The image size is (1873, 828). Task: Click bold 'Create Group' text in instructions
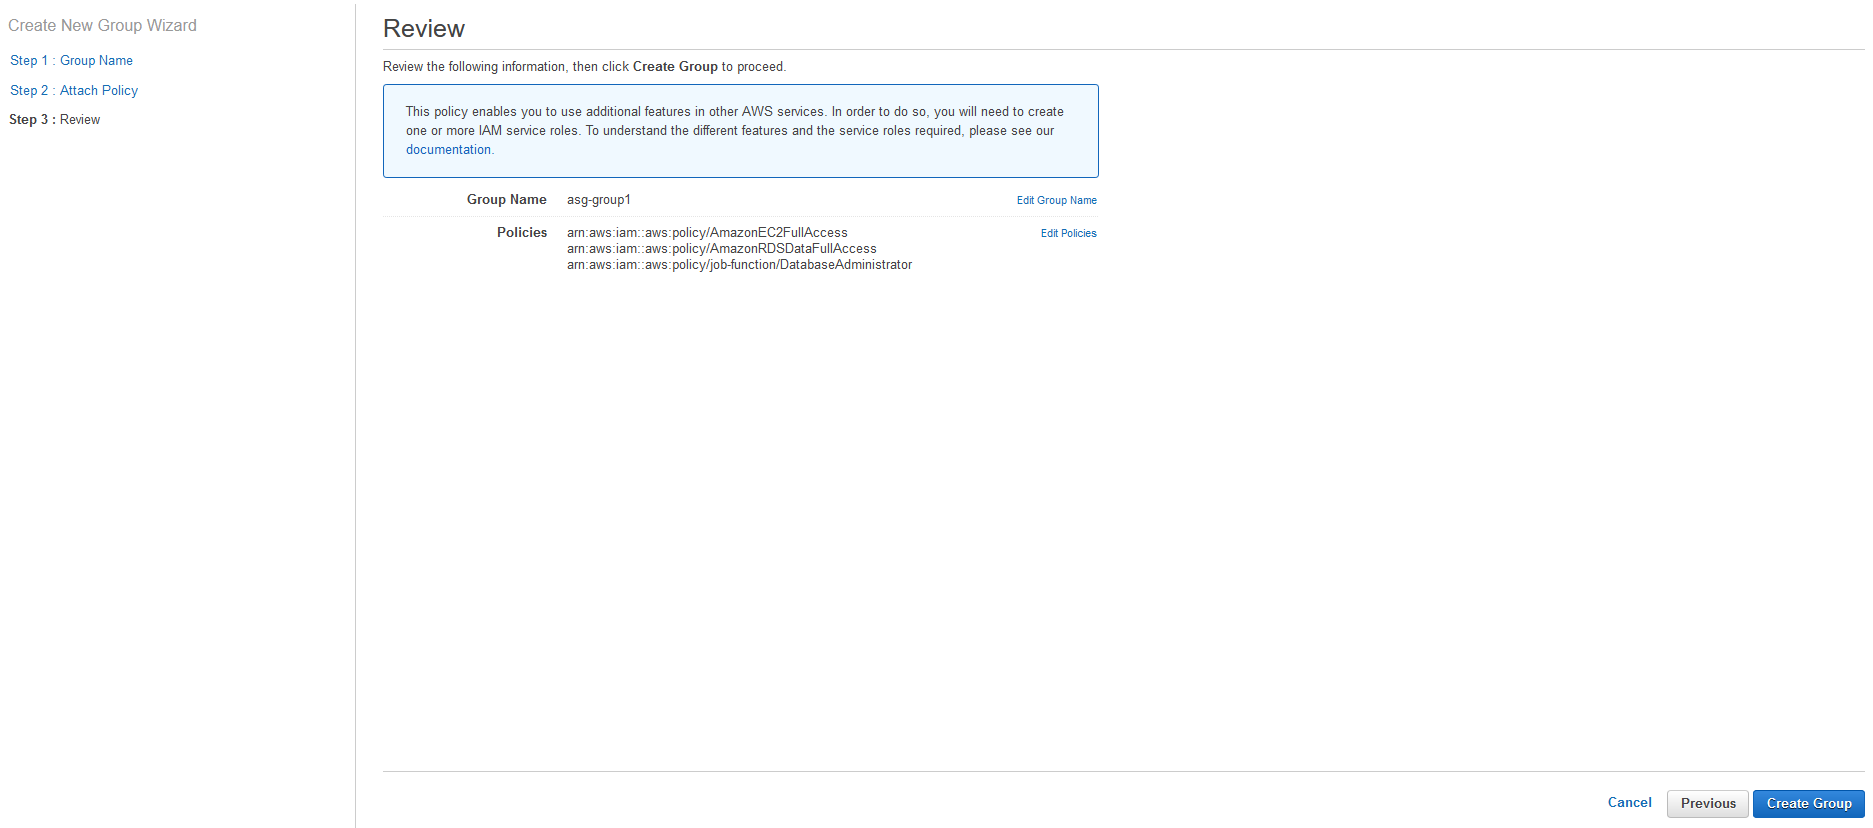tap(675, 66)
